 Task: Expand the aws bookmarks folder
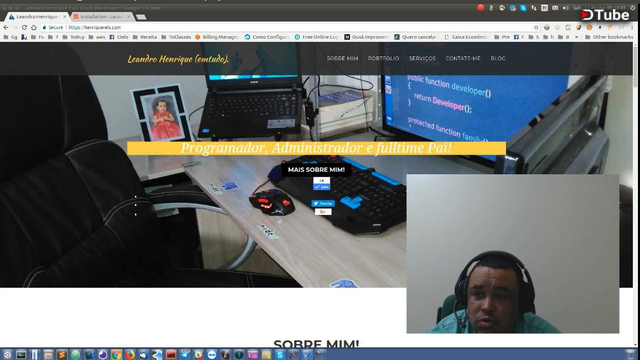97,37
